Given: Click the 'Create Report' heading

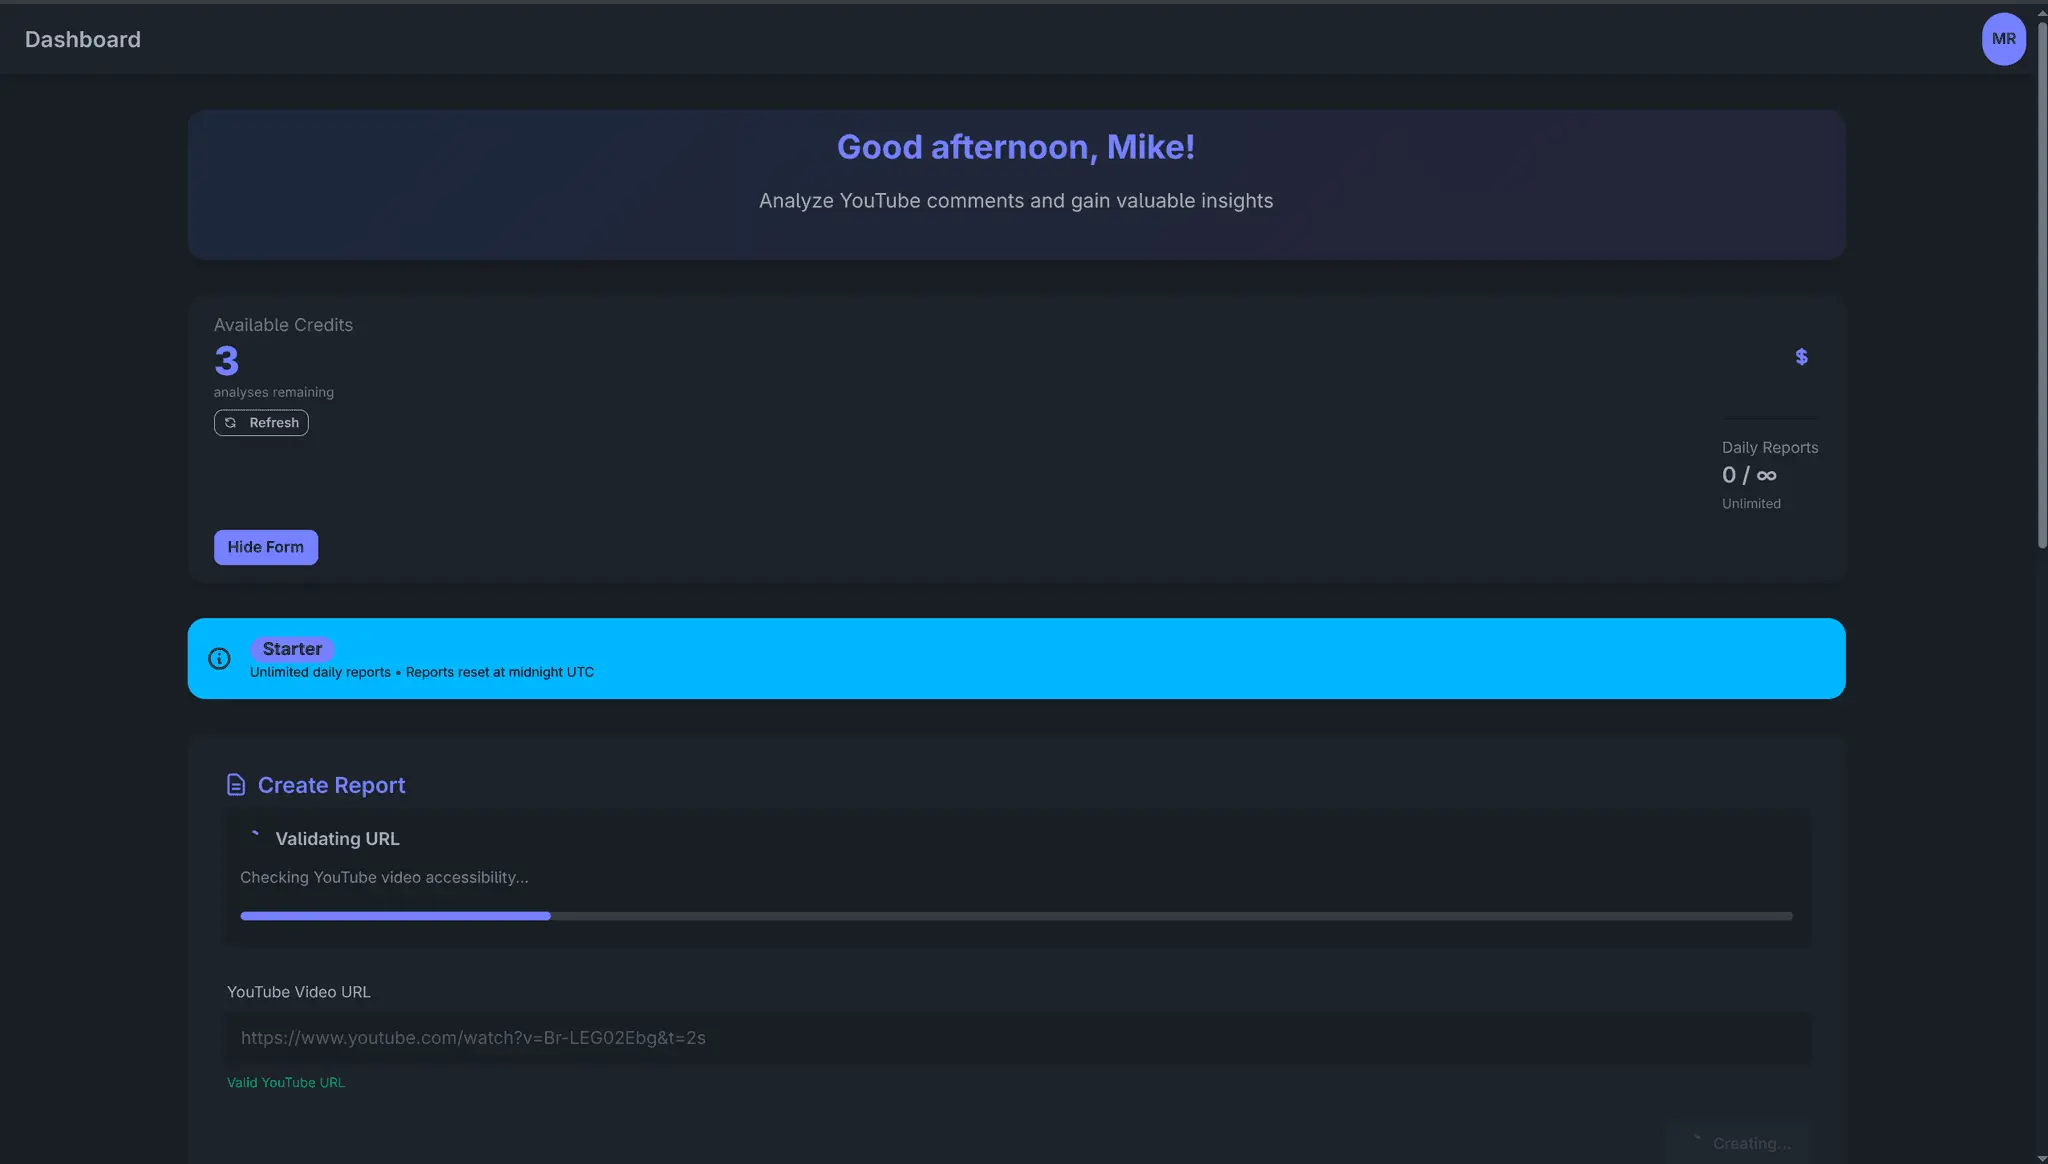Looking at the screenshot, I should 332,785.
